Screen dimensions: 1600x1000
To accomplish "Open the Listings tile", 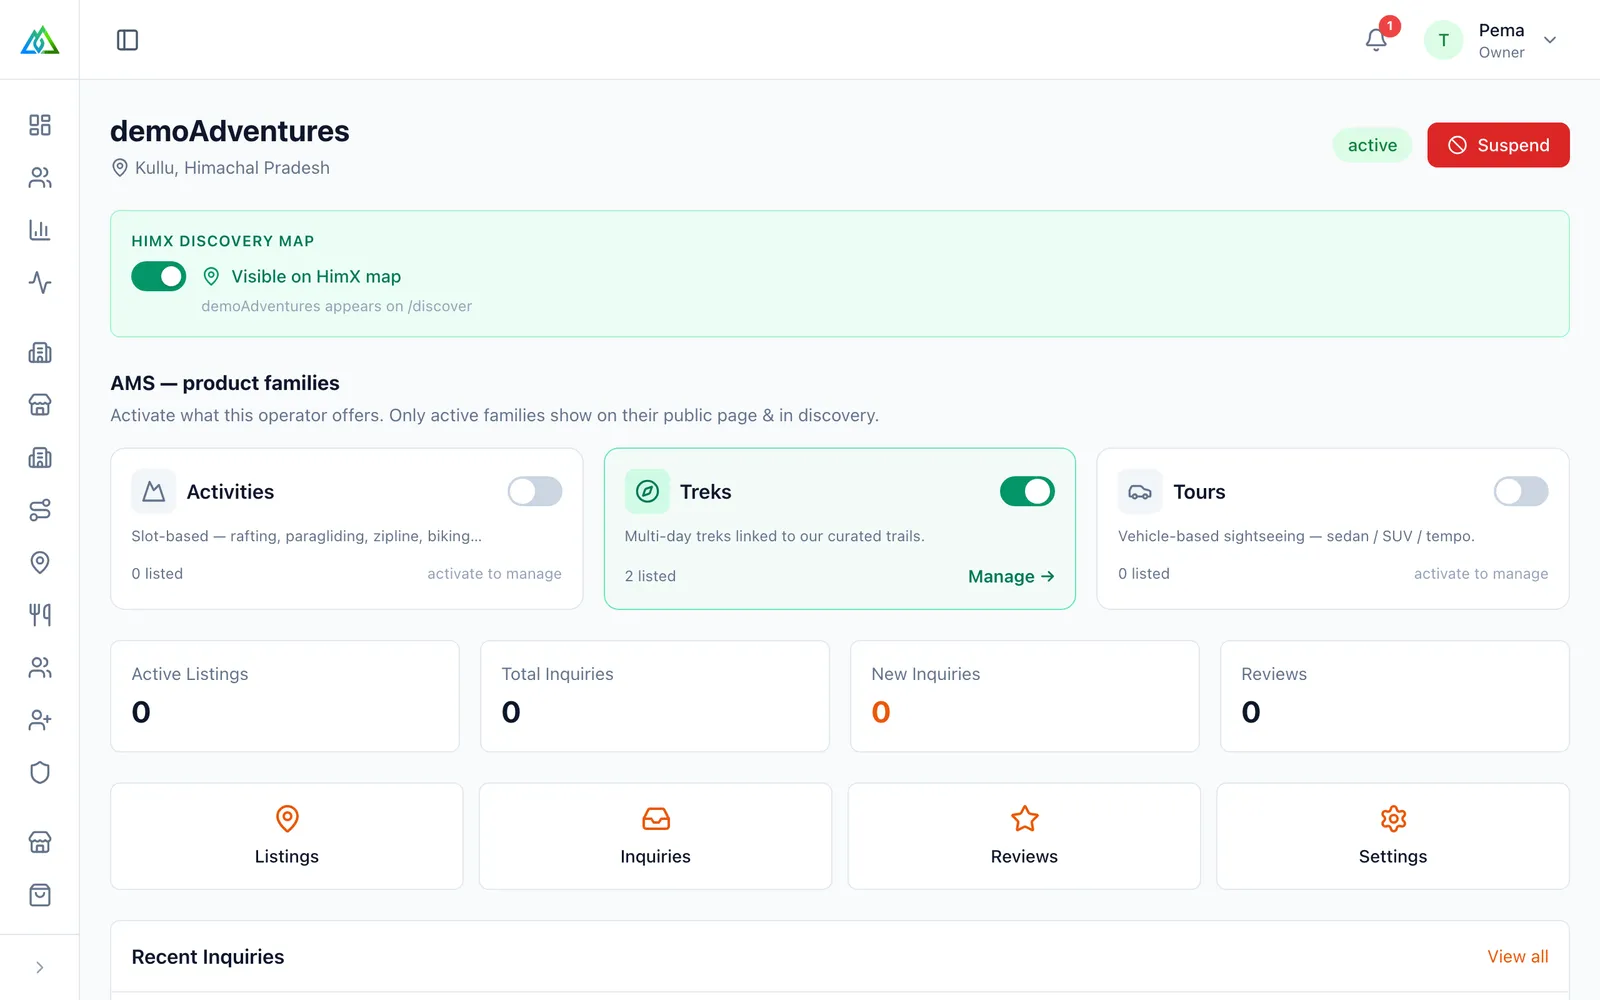I will tap(286, 836).
